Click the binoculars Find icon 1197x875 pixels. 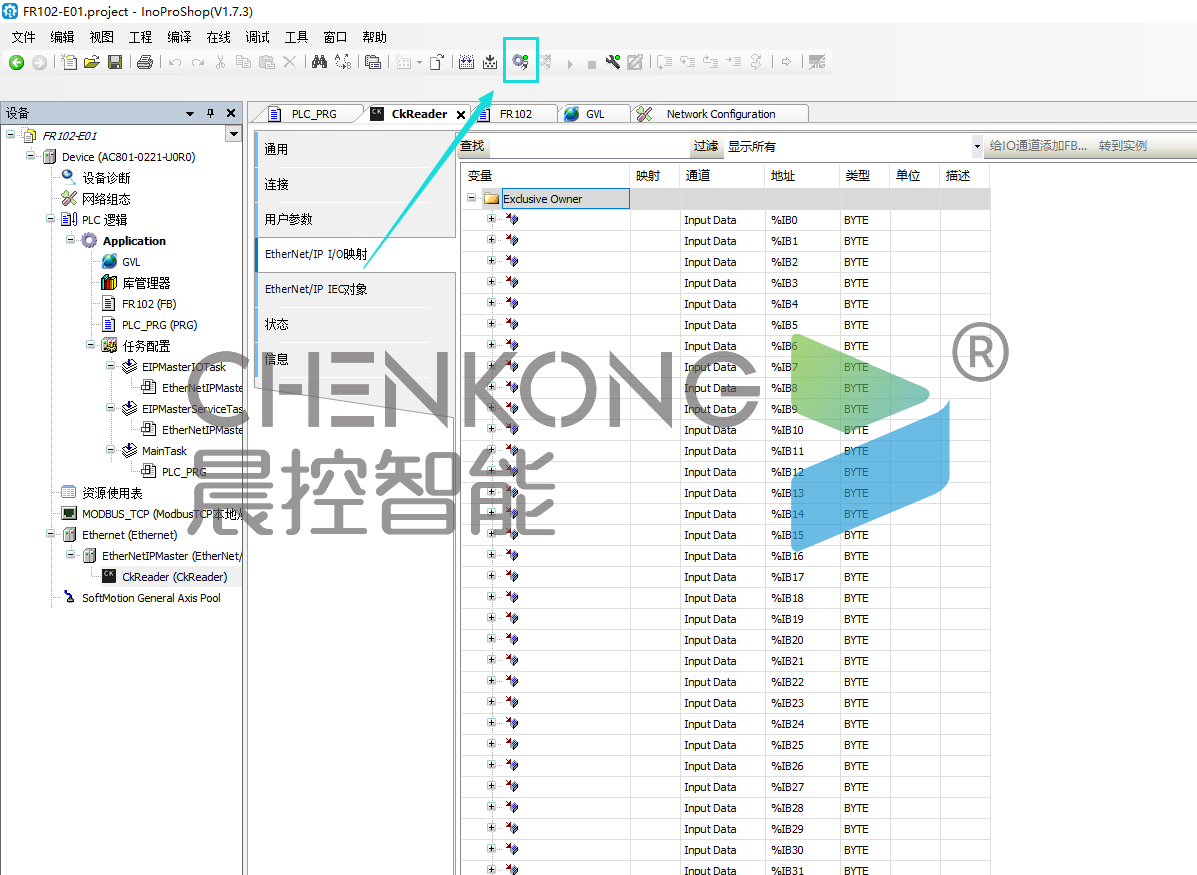(319, 62)
